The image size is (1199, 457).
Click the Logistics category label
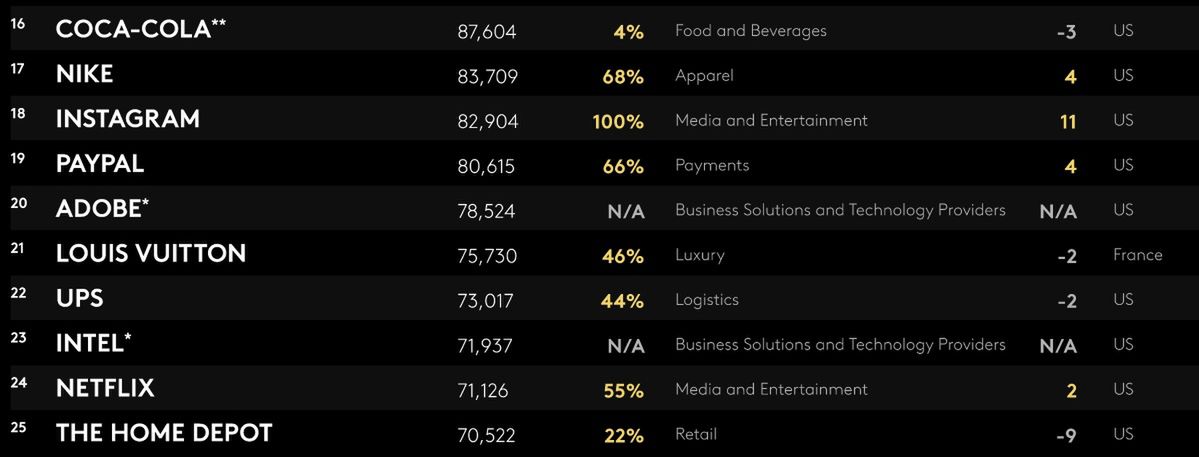click(706, 299)
